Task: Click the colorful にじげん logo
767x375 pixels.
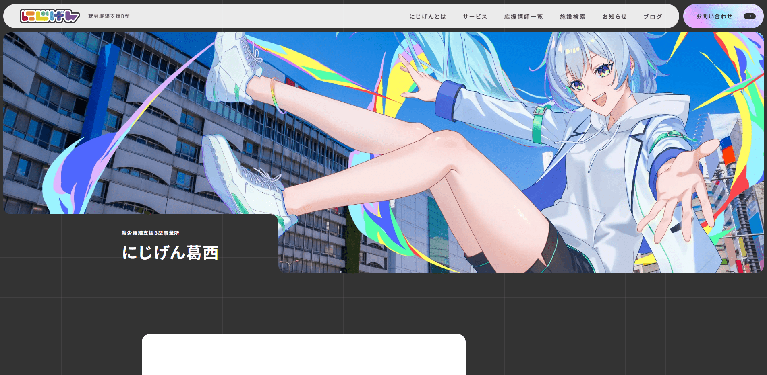Action: (x=49, y=16)
